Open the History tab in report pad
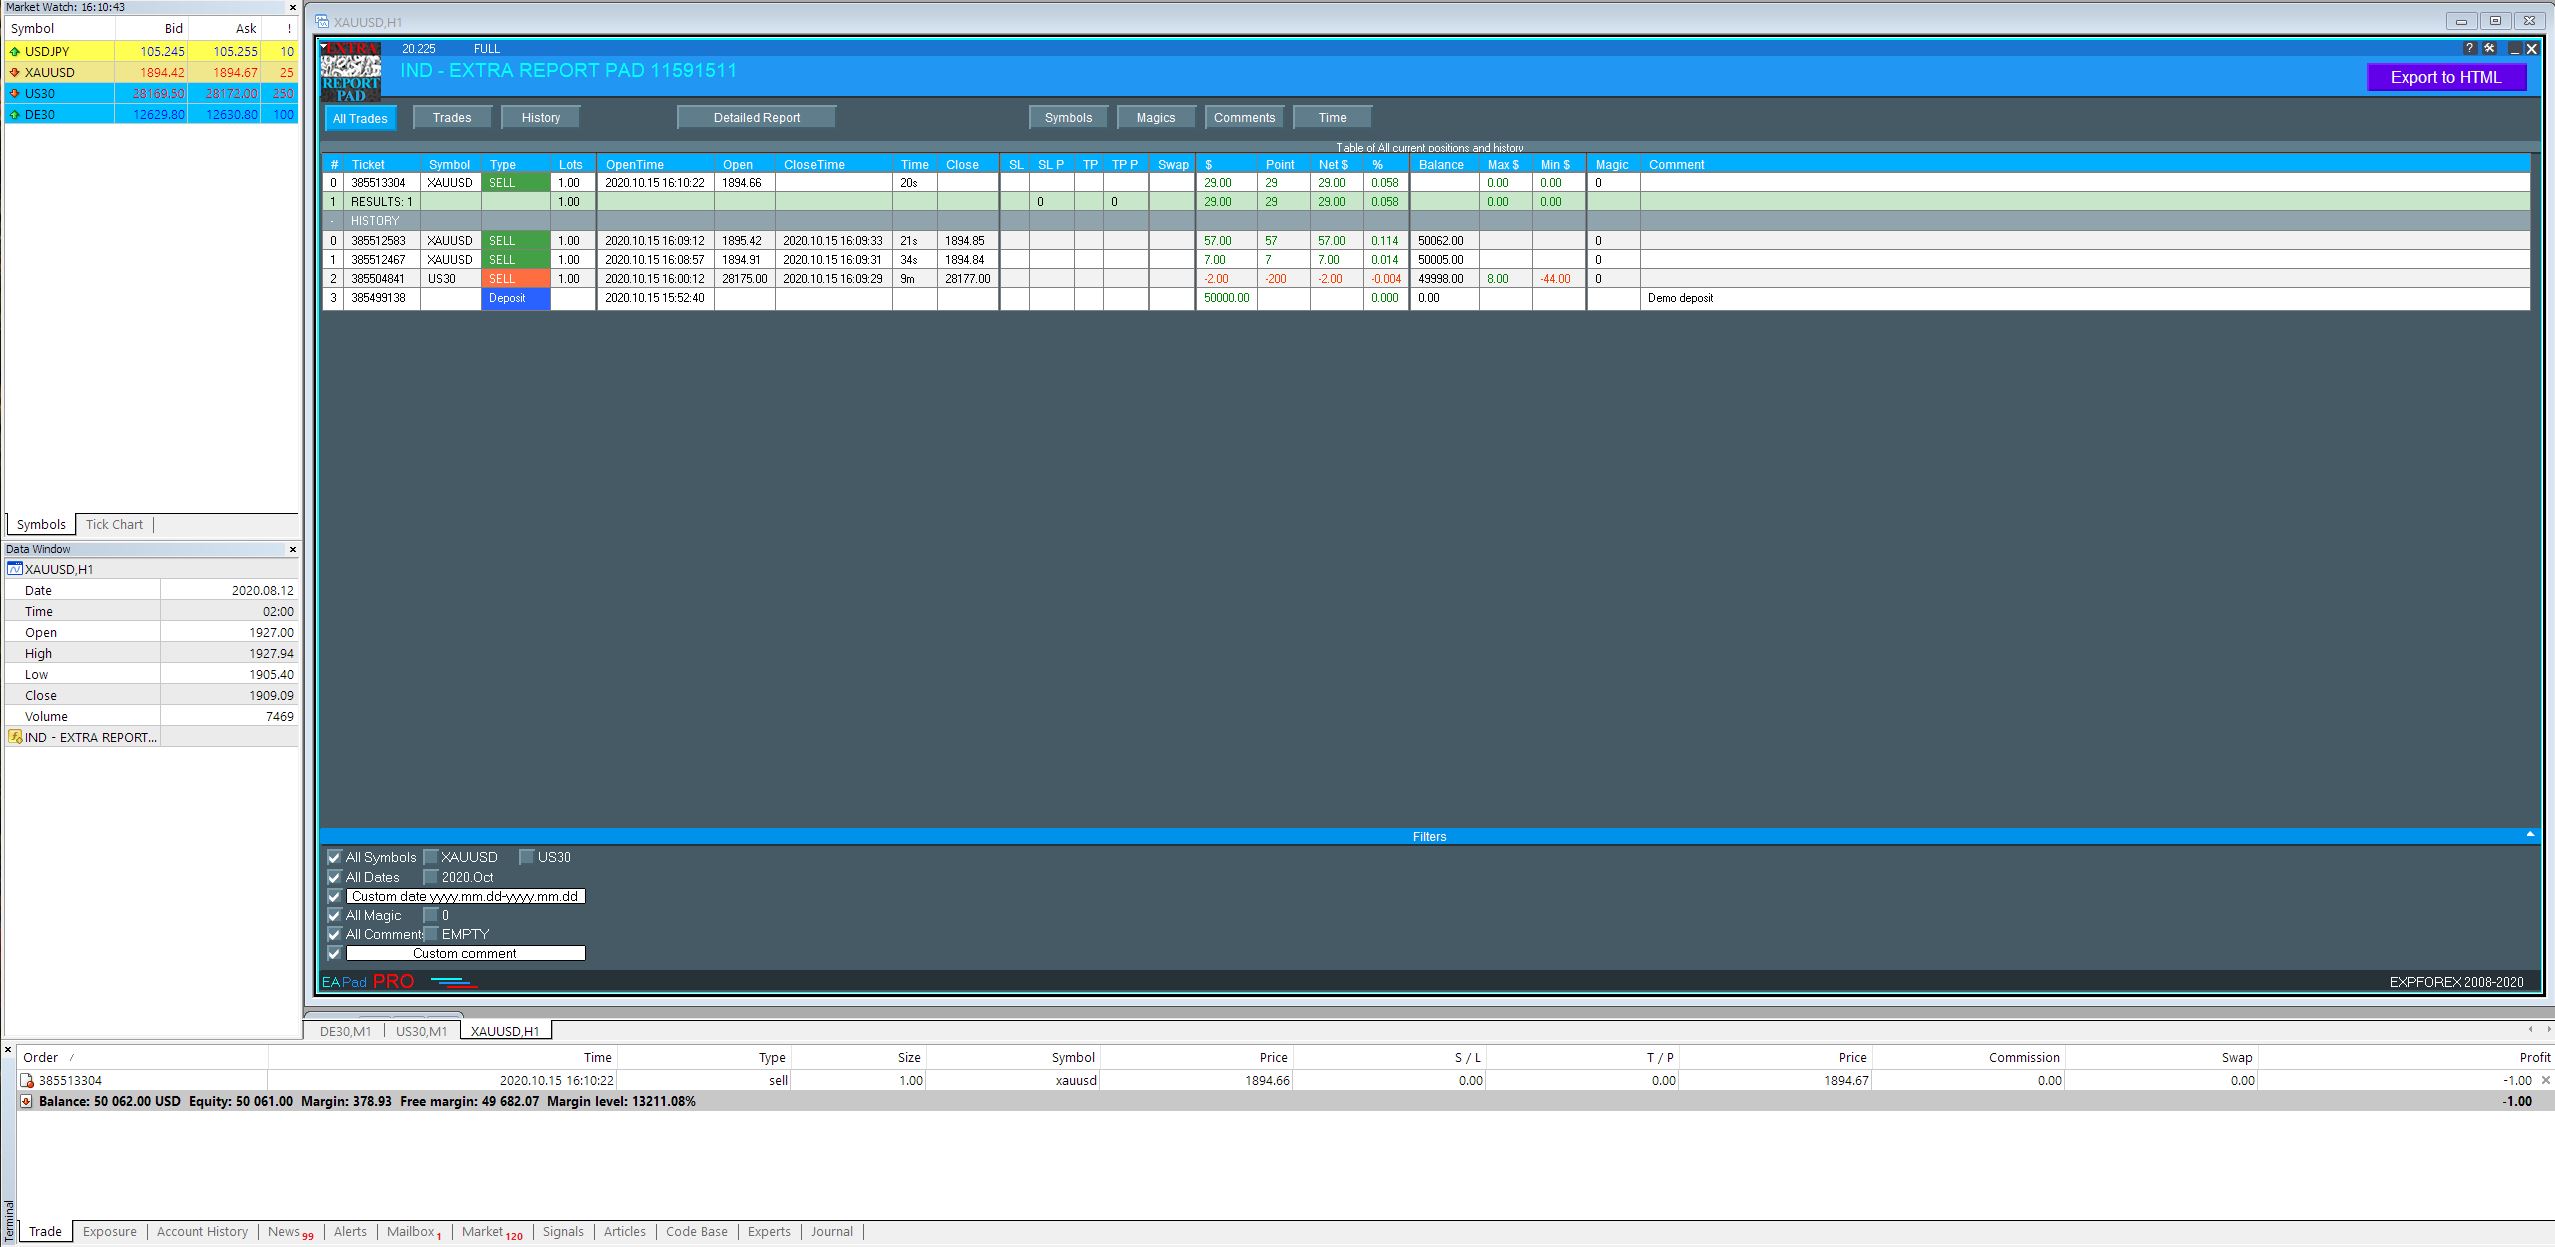The image size is (2555, 1247). (541, 117)
